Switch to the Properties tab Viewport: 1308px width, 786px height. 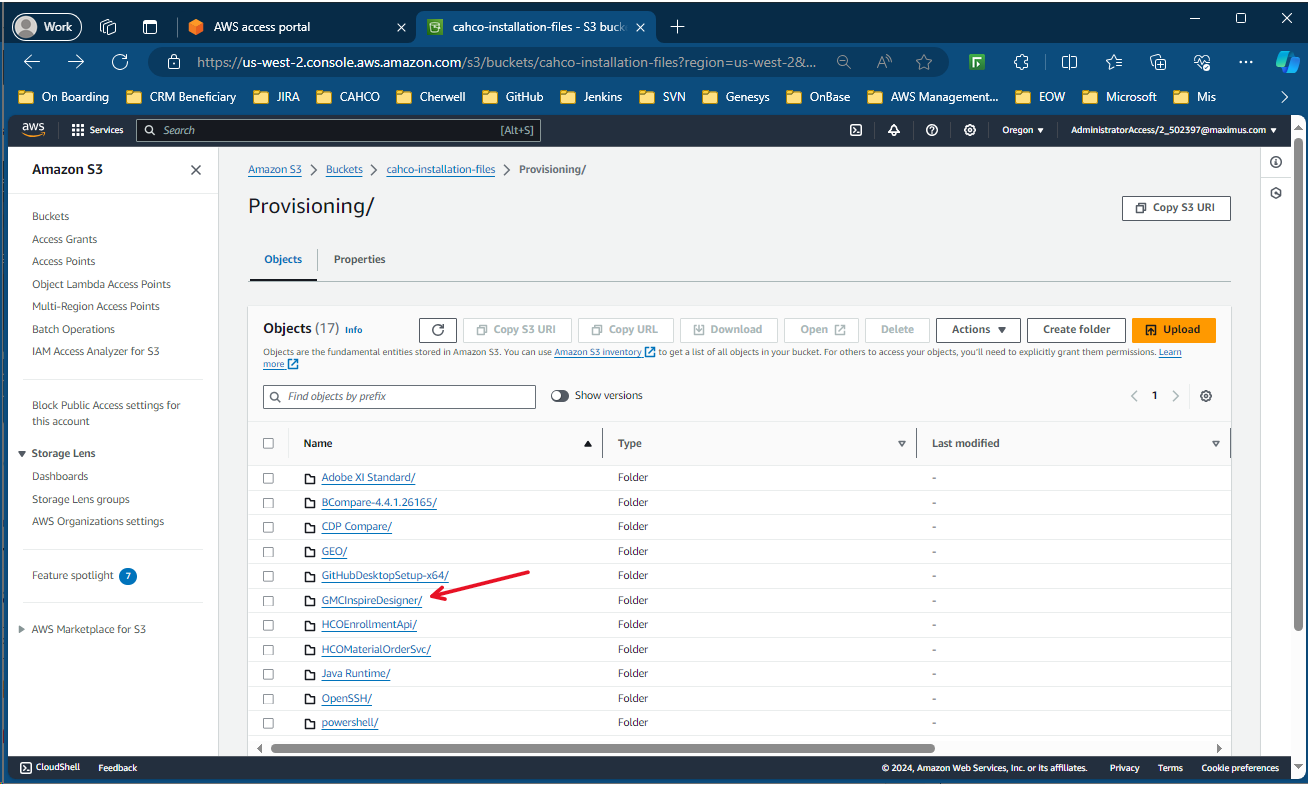pyautogui.click(x=360, y=259)
